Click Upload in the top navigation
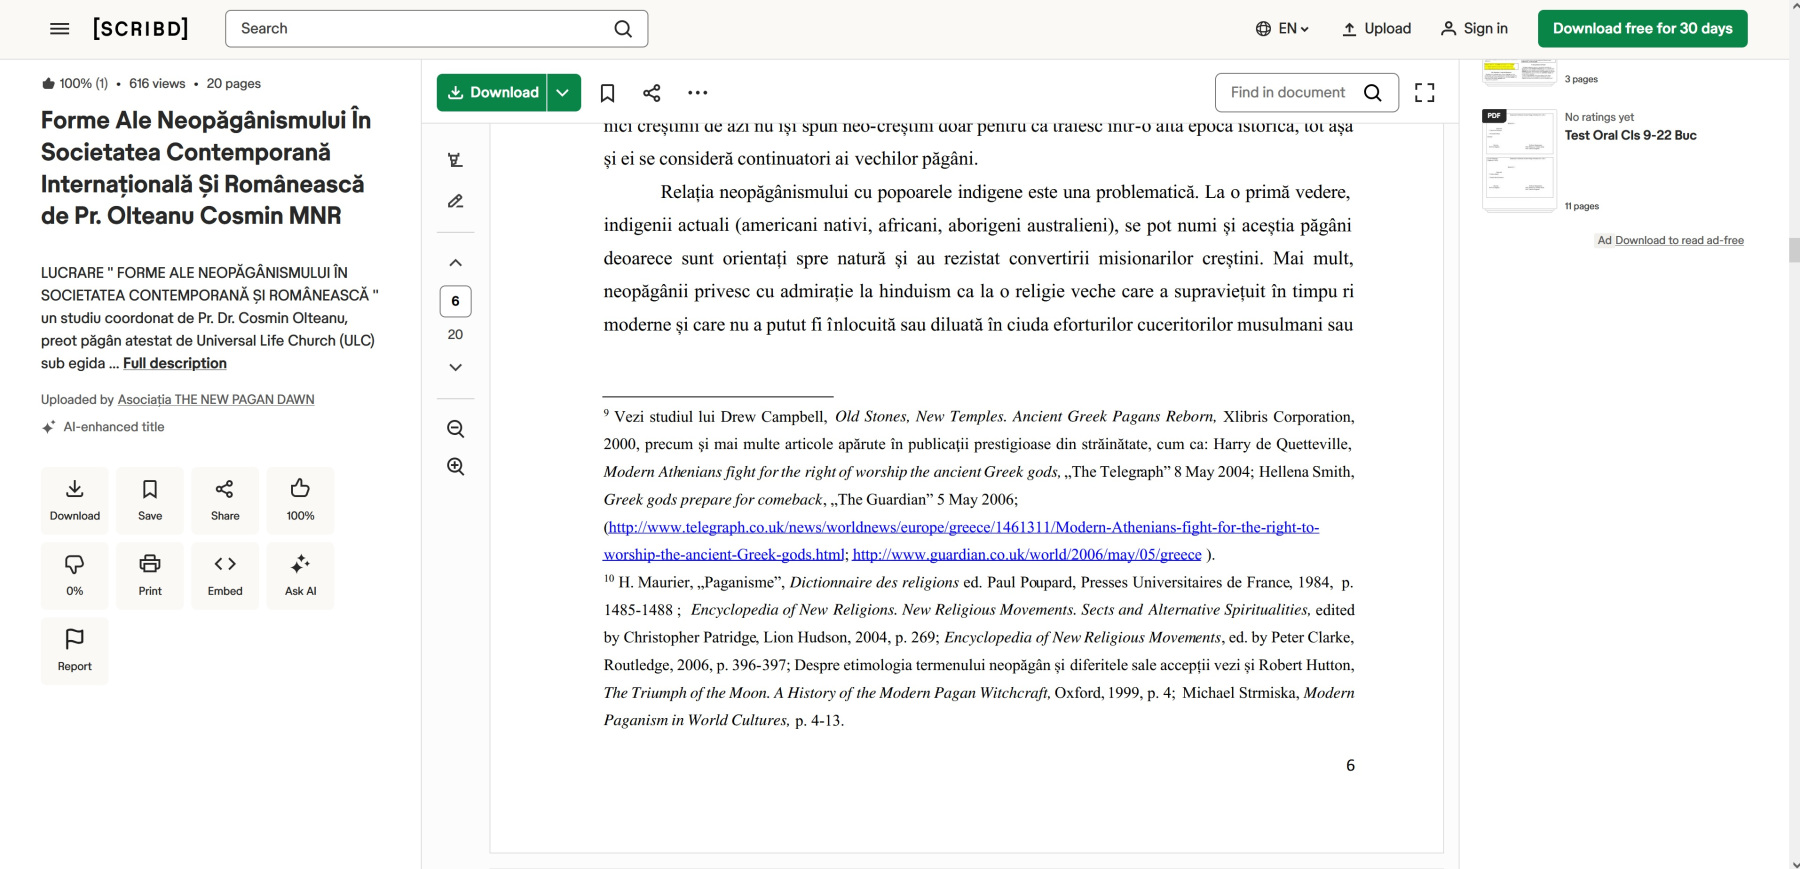Image resolution: width=1800 pixels, height=869 pixels. [x=1376, y=29]
